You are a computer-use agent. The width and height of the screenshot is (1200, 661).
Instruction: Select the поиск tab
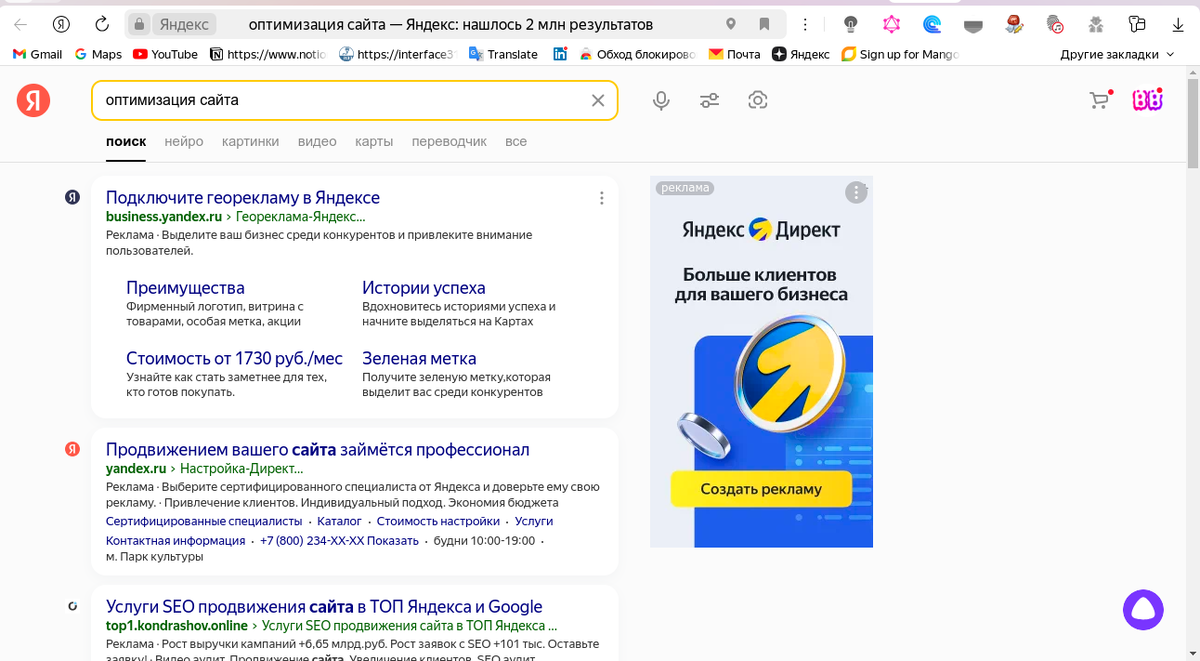pyautogui.click(x=126, y=142)
